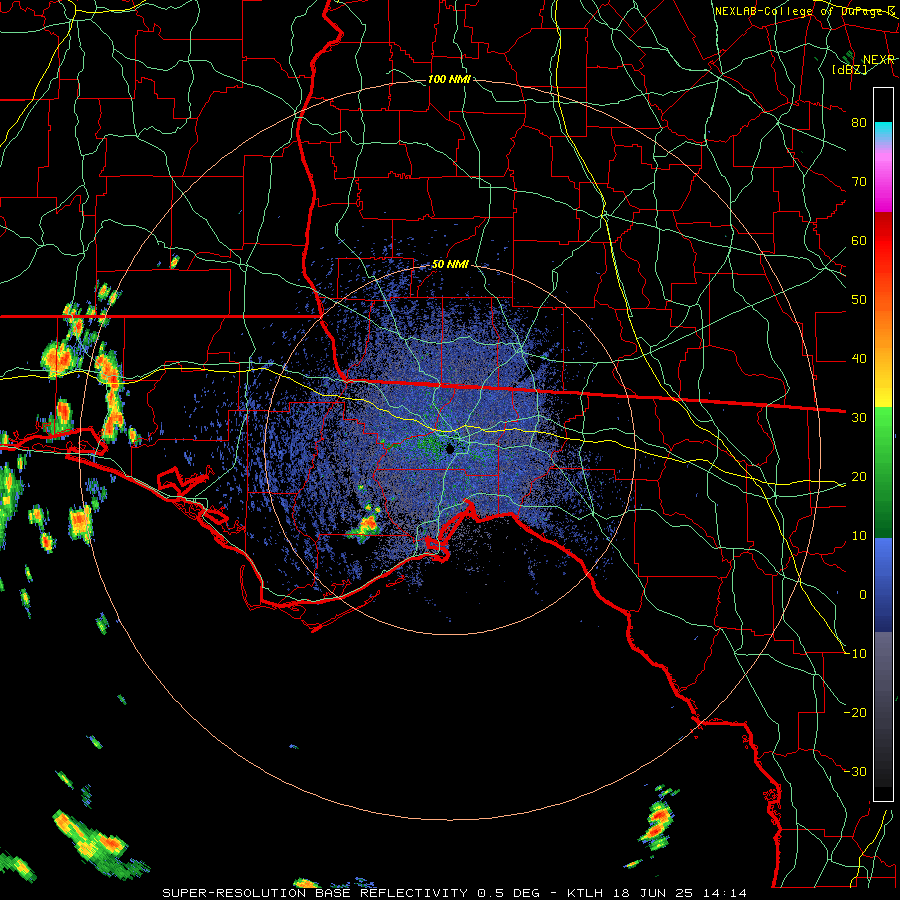Click the 50 NMI range ring label
Screen dimensions: 900x900
pos(450,265)
